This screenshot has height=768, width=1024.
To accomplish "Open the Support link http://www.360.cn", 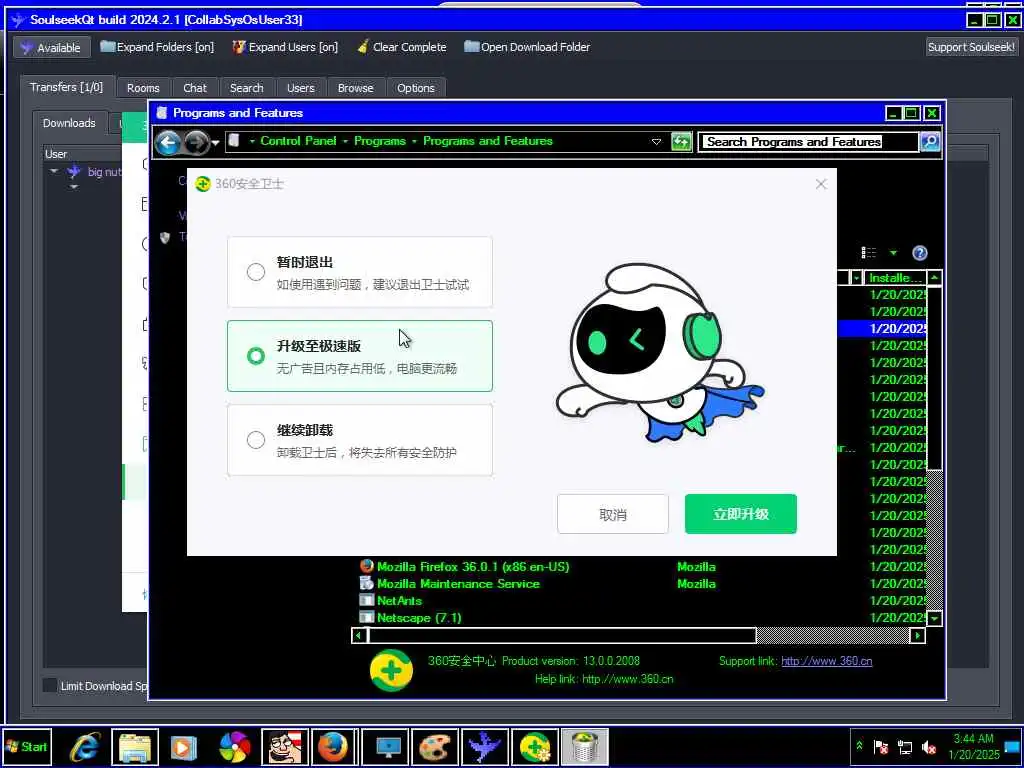I will (827, 661).
